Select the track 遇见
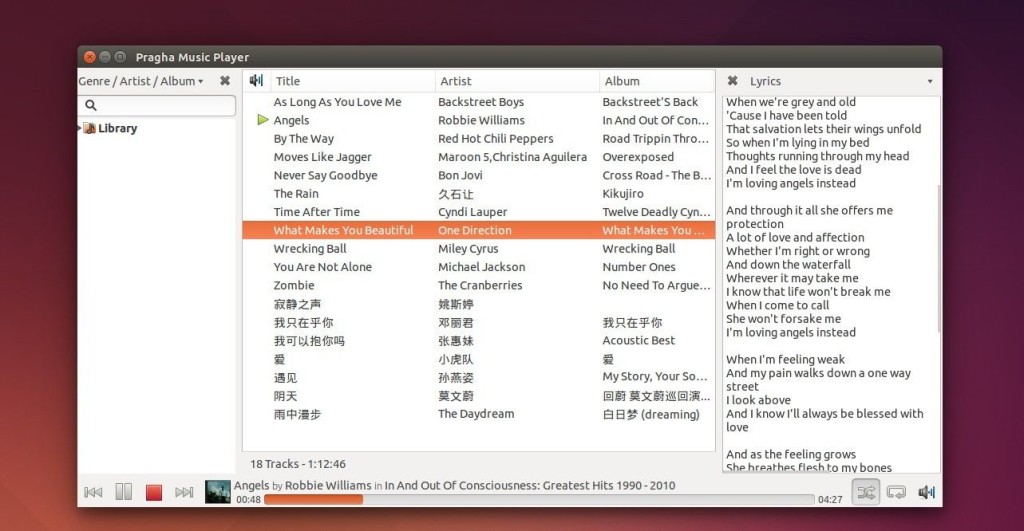The image size is (1024, 531). pos(285,378)
